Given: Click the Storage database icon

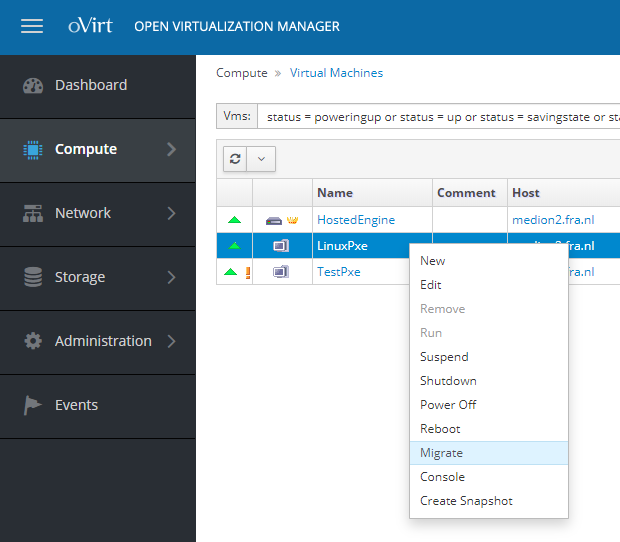Looking at the screenshot, I should click(33, 277).
